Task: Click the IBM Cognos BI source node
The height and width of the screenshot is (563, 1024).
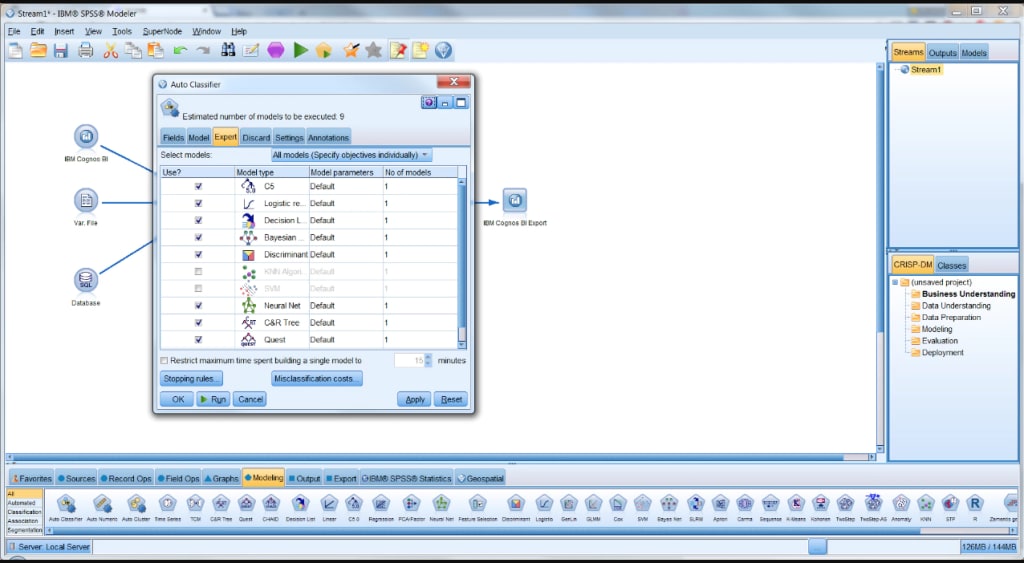Action: click(86, 137)
